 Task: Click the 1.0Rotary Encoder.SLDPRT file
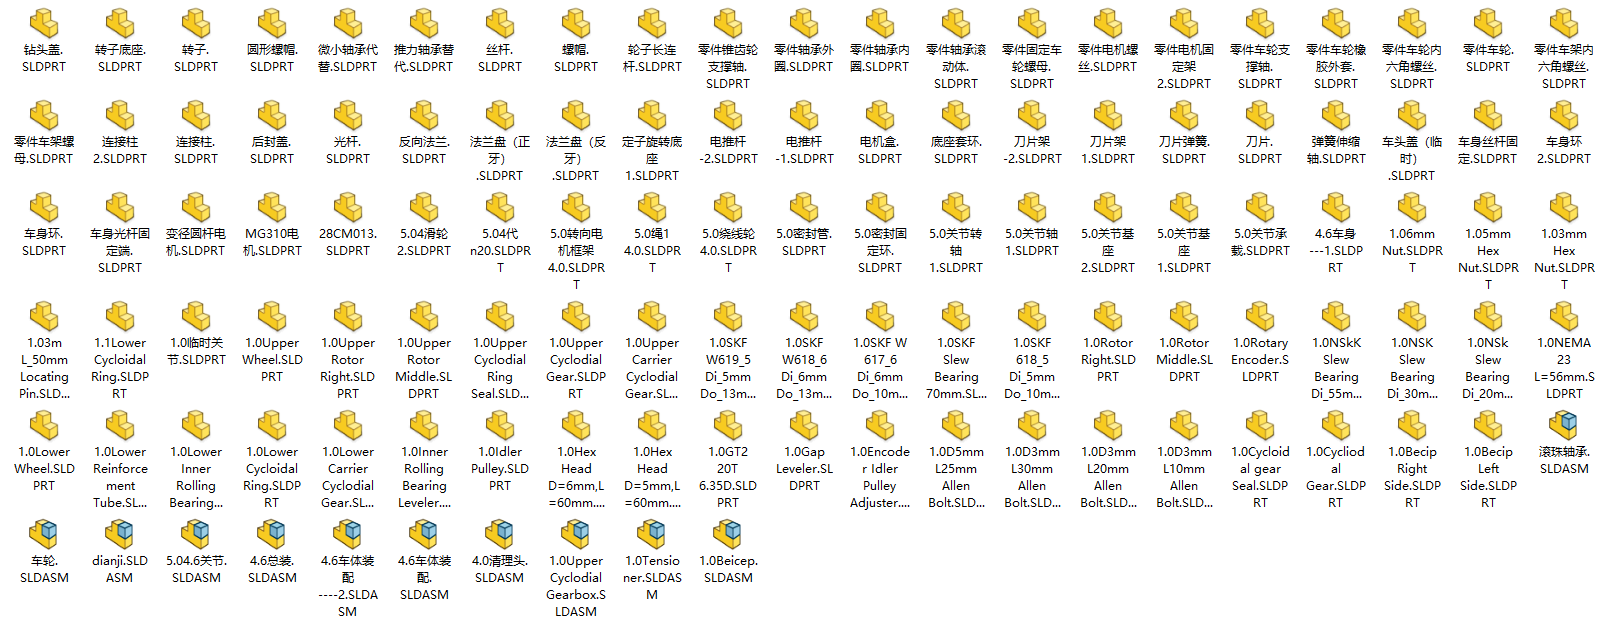click(x=1260, y=317)
